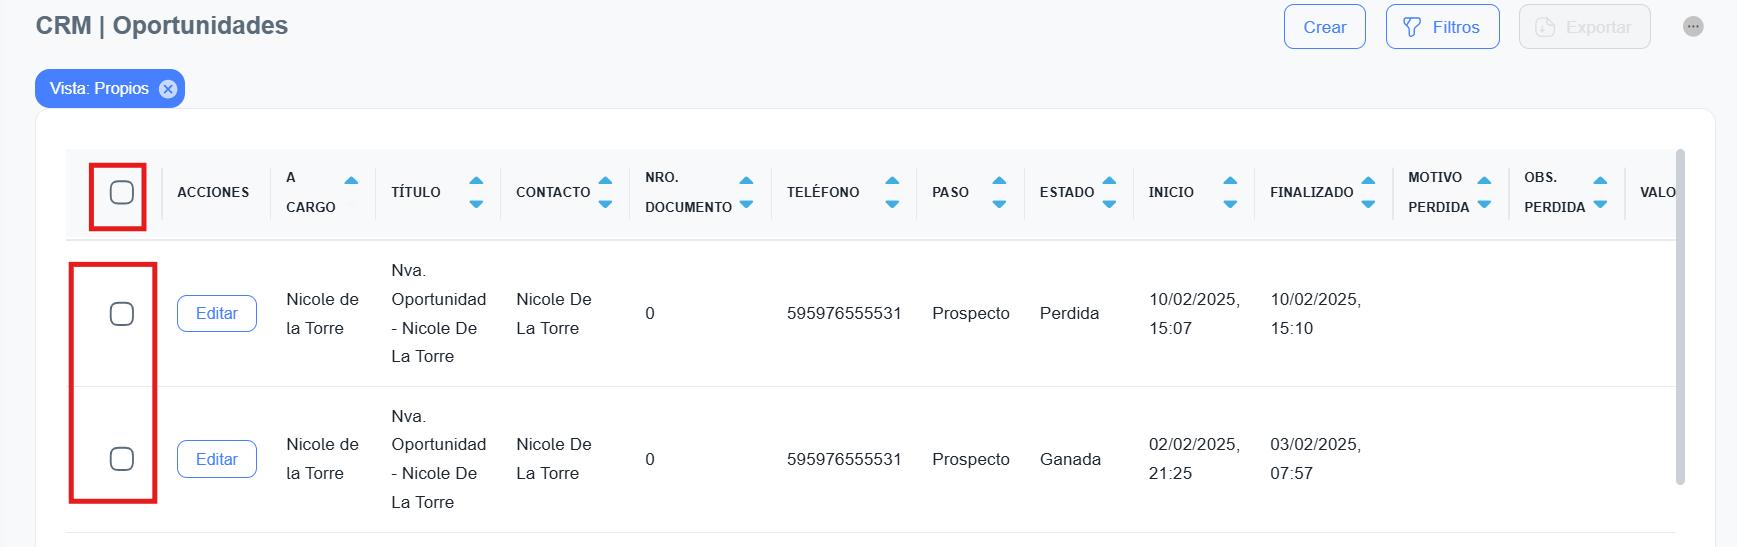Sort descending by Motivo Perdida column
Viewport: 1737px width, 547px height.
pos(1484,204)
